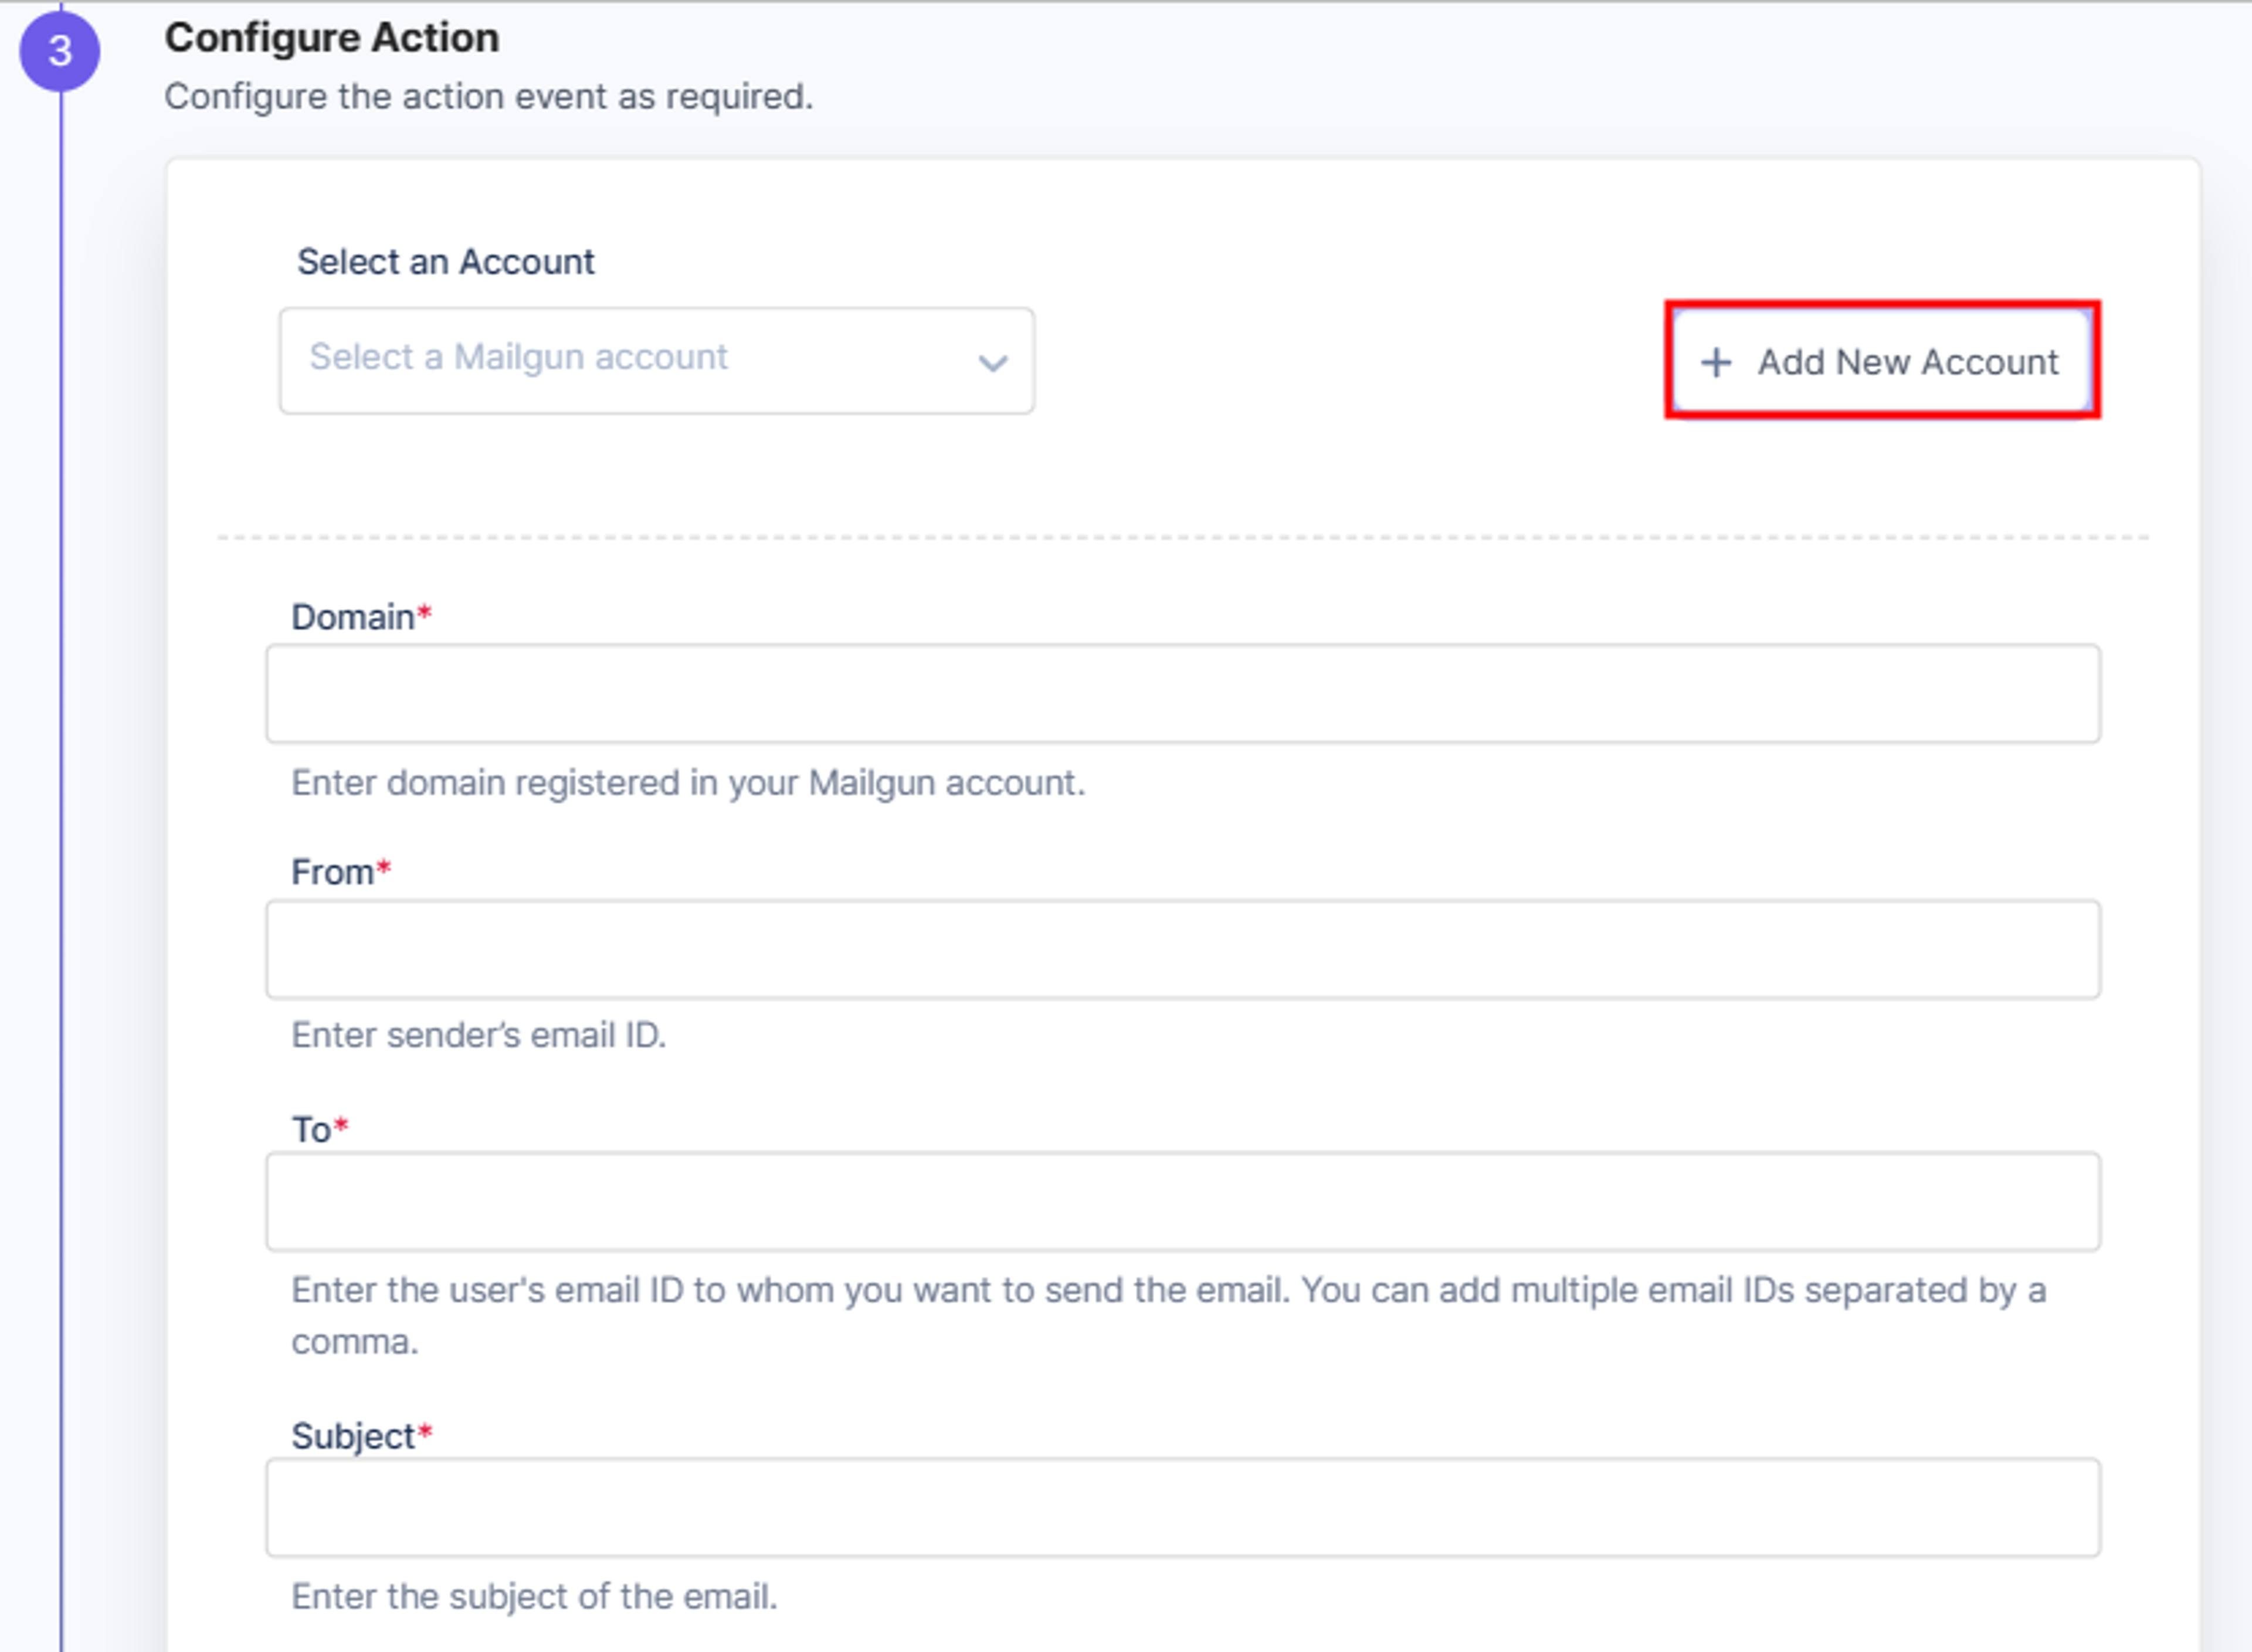The image size is (2252, 1652).
Task: Click the Configure Action heading
Action: [332, 38]
